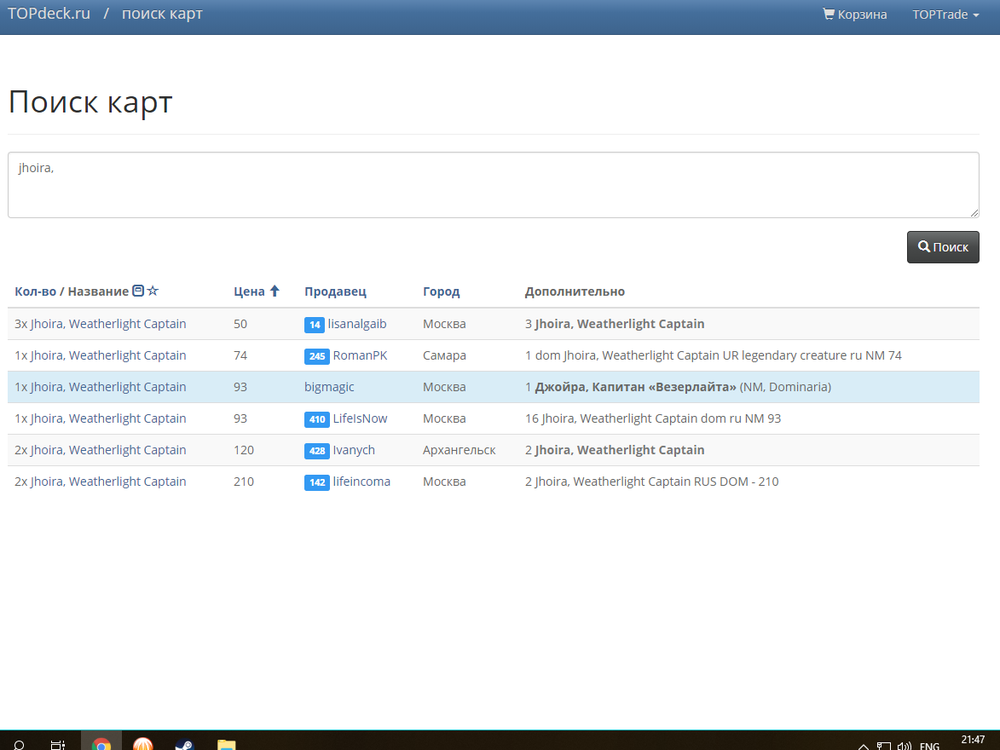Sort results by Цена column
The height and width of the screenshot is (750, 1000).
click(249, 291)
